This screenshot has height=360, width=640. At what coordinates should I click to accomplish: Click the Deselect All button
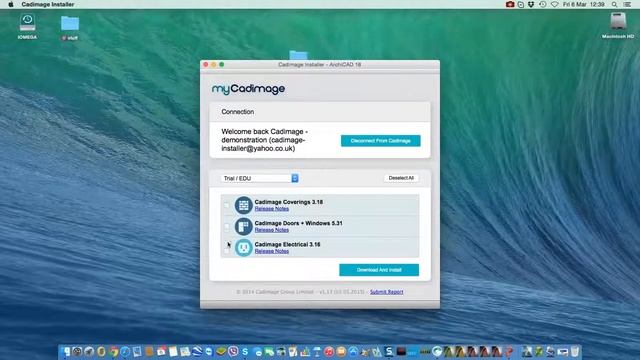pyautogui.click(x=401, y=178)
